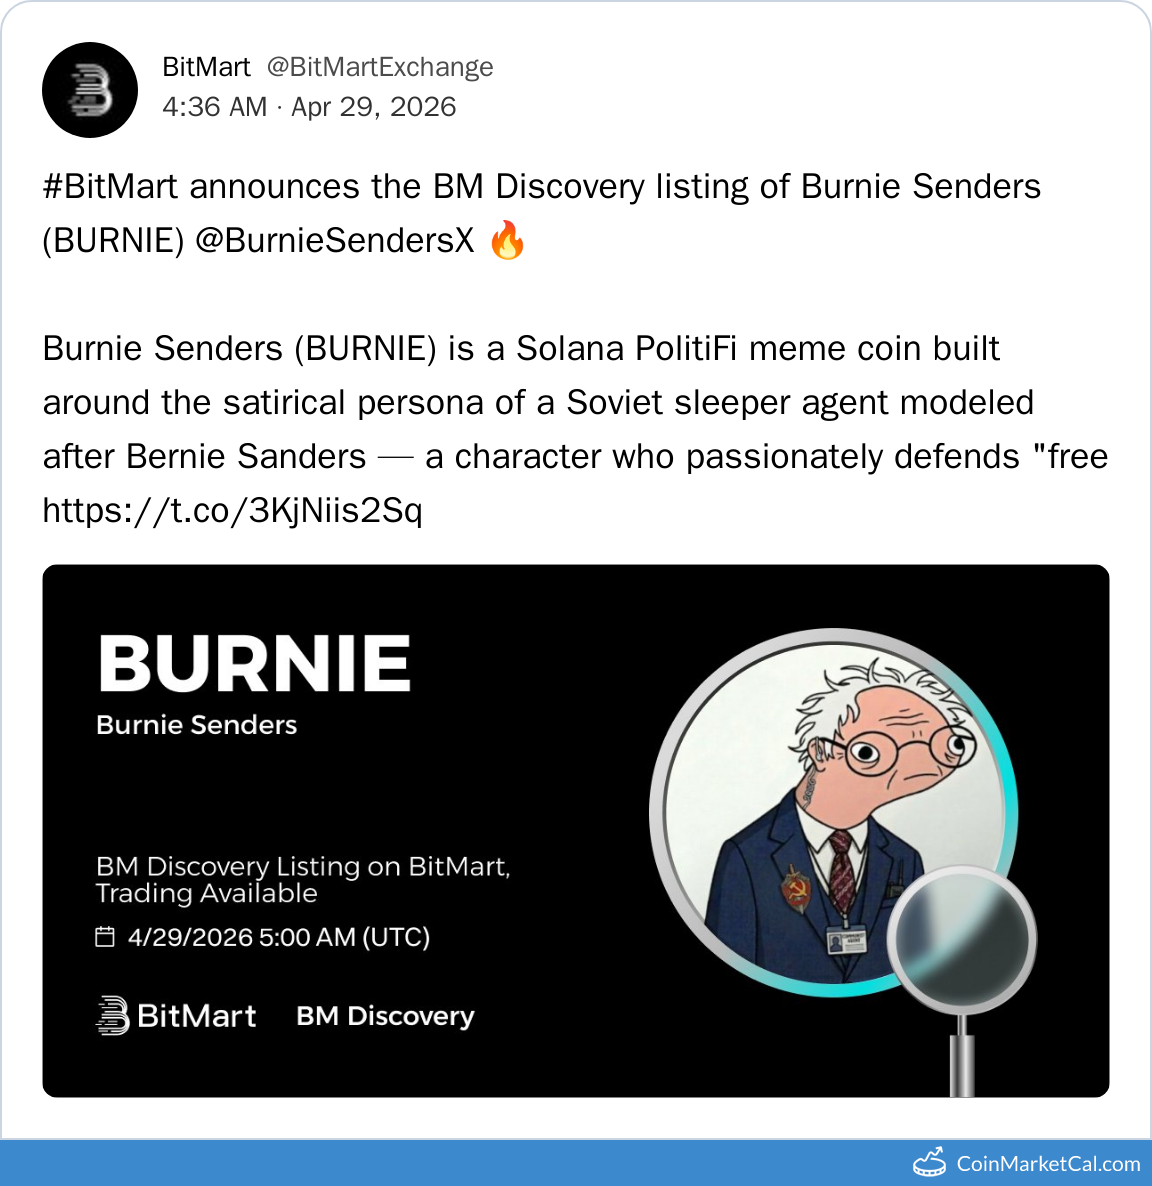Click the CoinMarketCal logo icon
The image size is (1152, 1186).
930,1163
